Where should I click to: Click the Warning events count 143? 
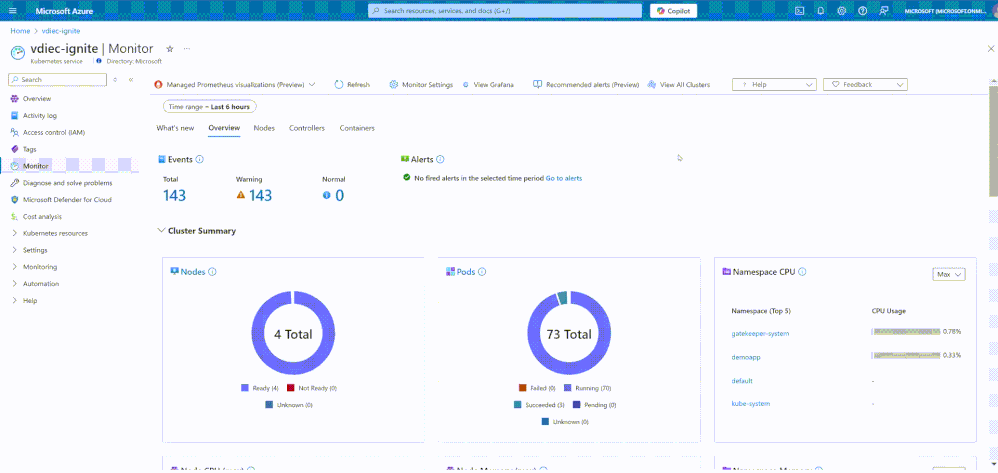click(x=260, y=195)
